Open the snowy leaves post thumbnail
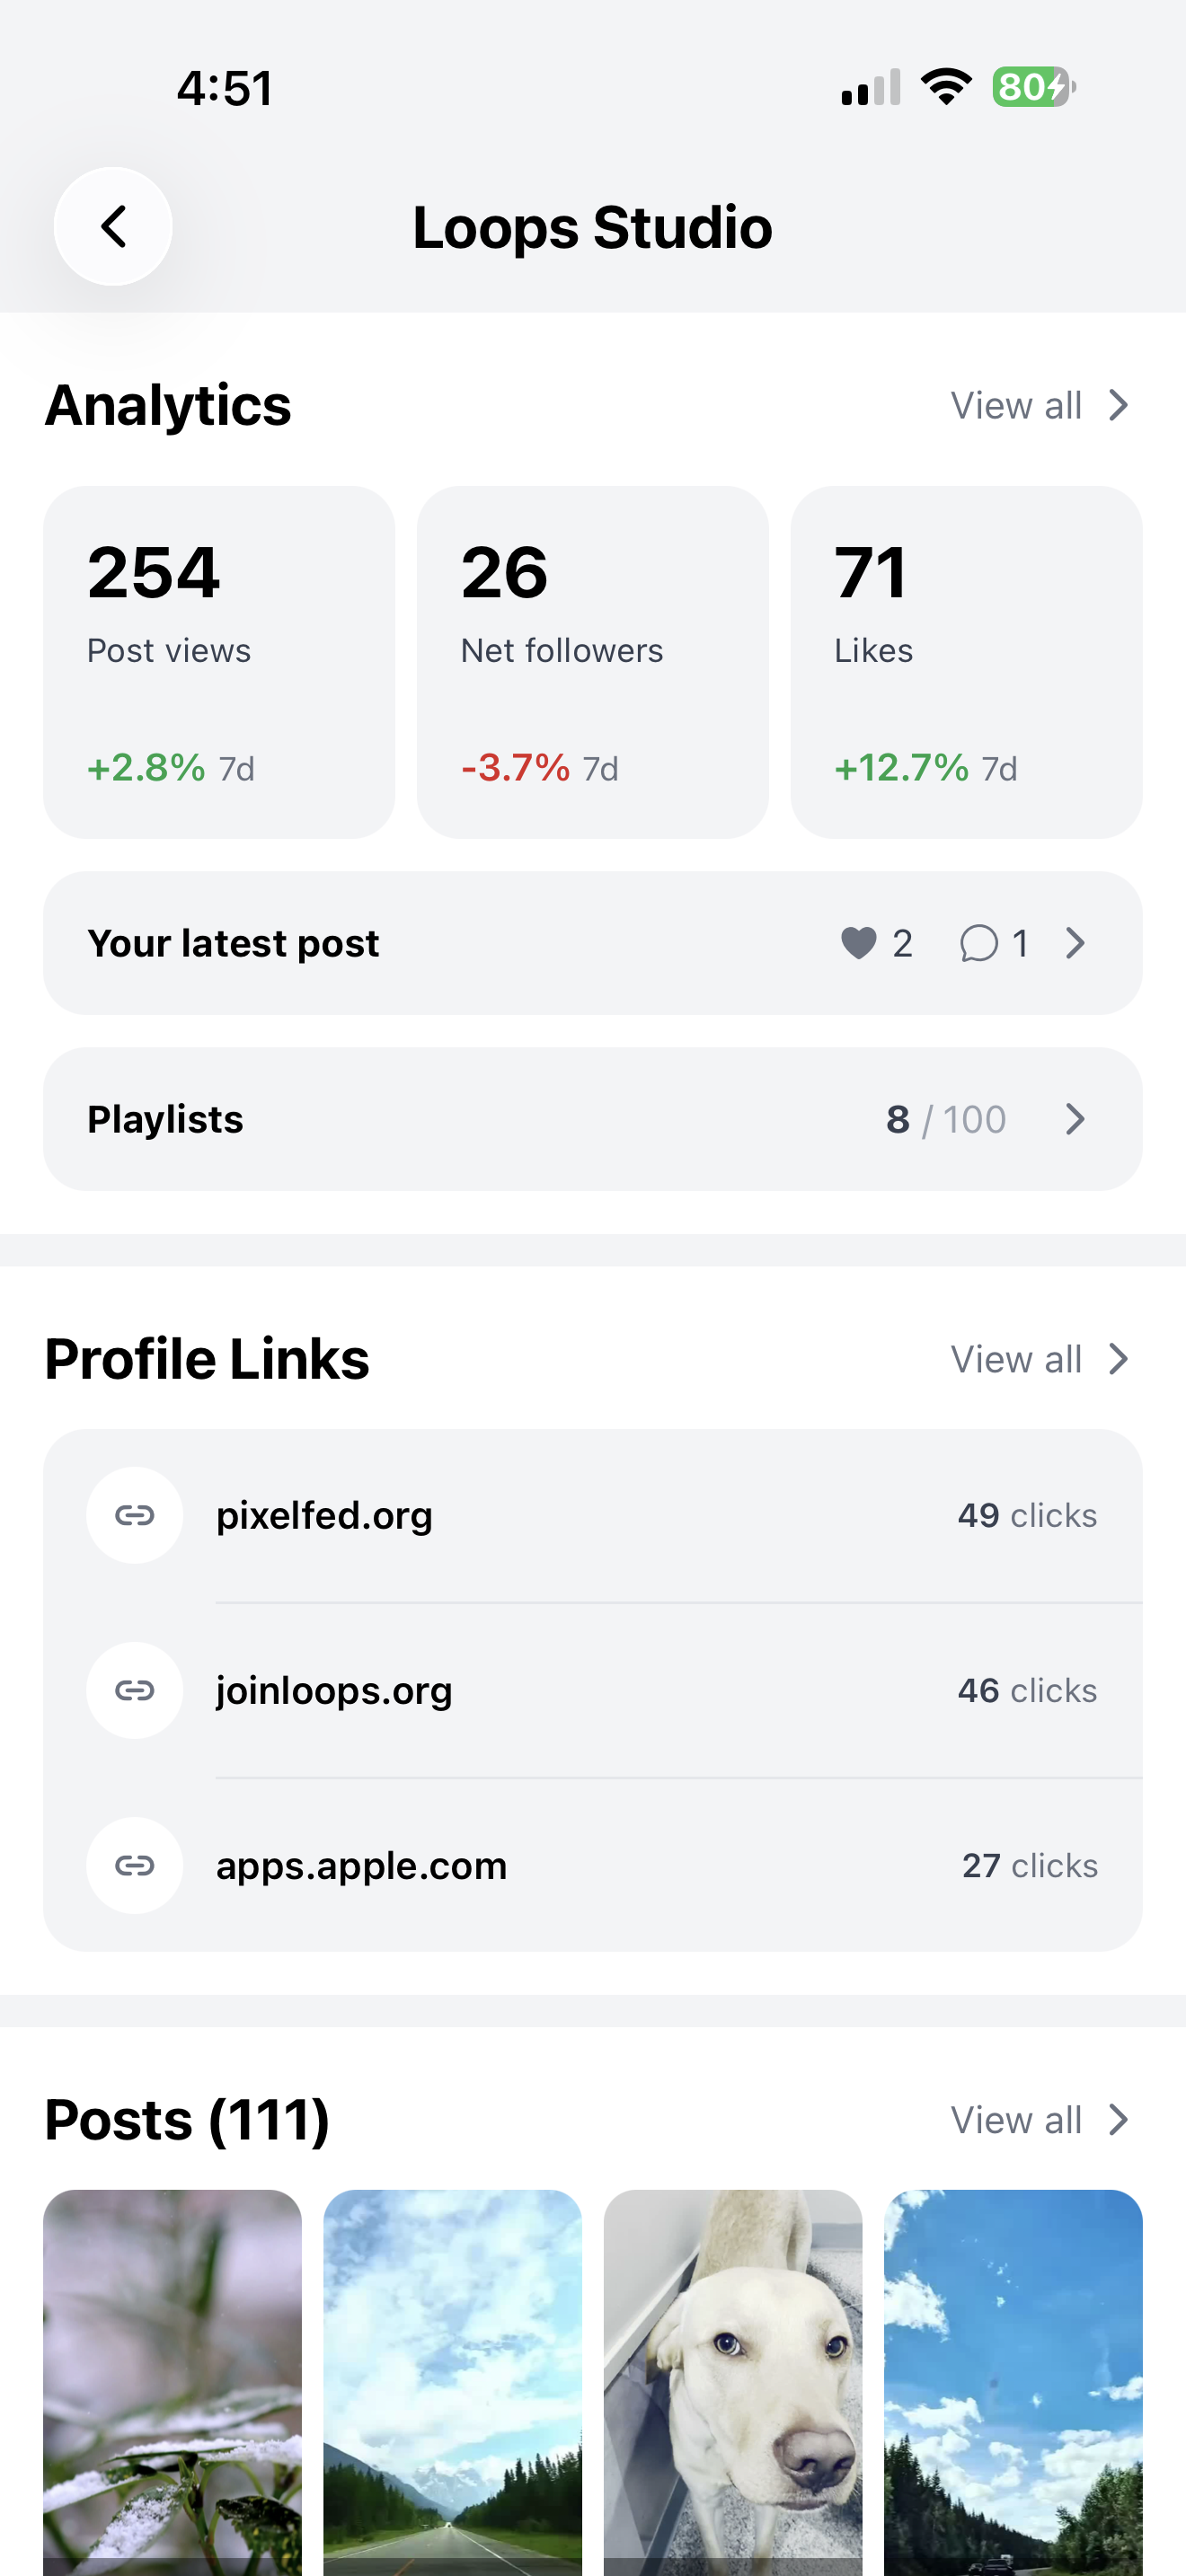The width and height of the screenshot is (1186, 2576). 172,2382
